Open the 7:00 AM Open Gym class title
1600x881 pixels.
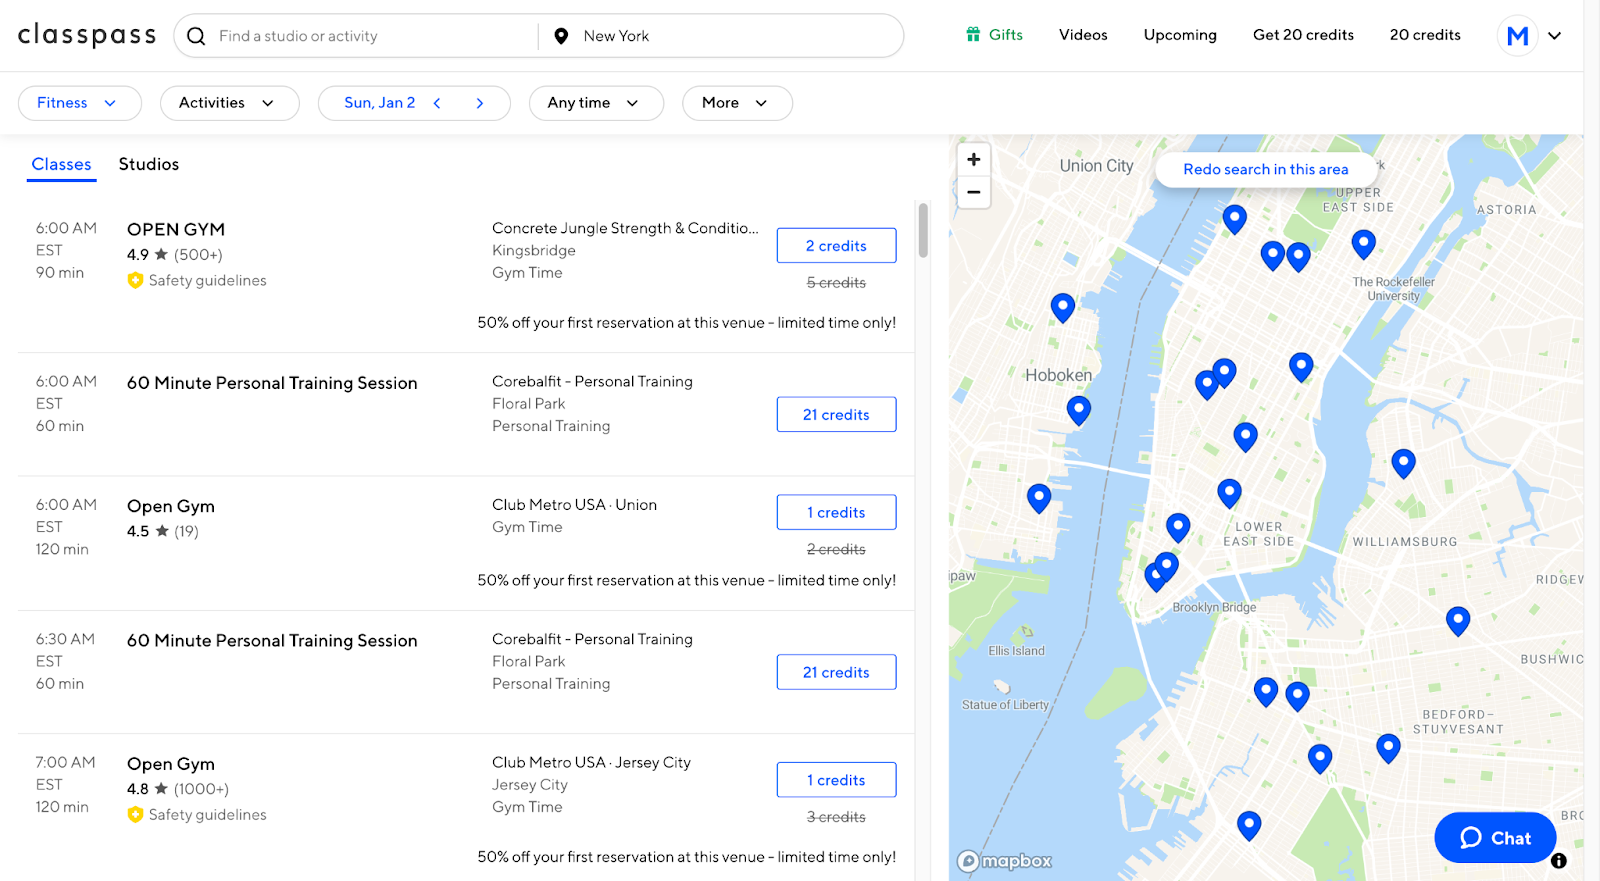[171, 765]
